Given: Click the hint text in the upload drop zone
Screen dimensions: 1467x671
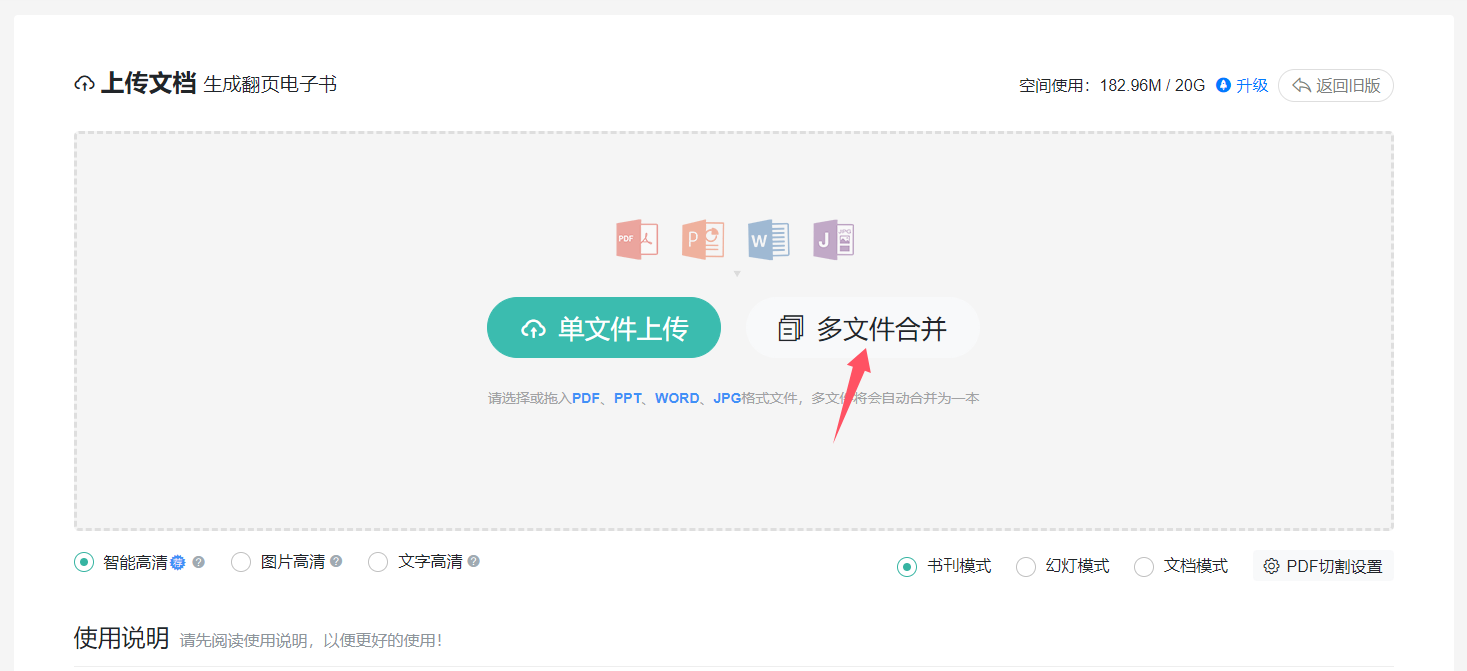Looking at the screenshot, I should (x=733, y=398).
